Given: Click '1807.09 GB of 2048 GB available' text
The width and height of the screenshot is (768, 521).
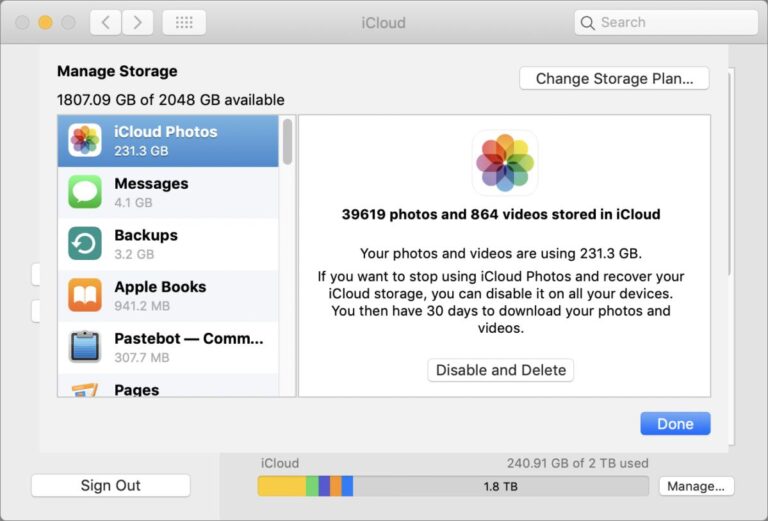Looking at the screenshot, I should tap(170, 100).
